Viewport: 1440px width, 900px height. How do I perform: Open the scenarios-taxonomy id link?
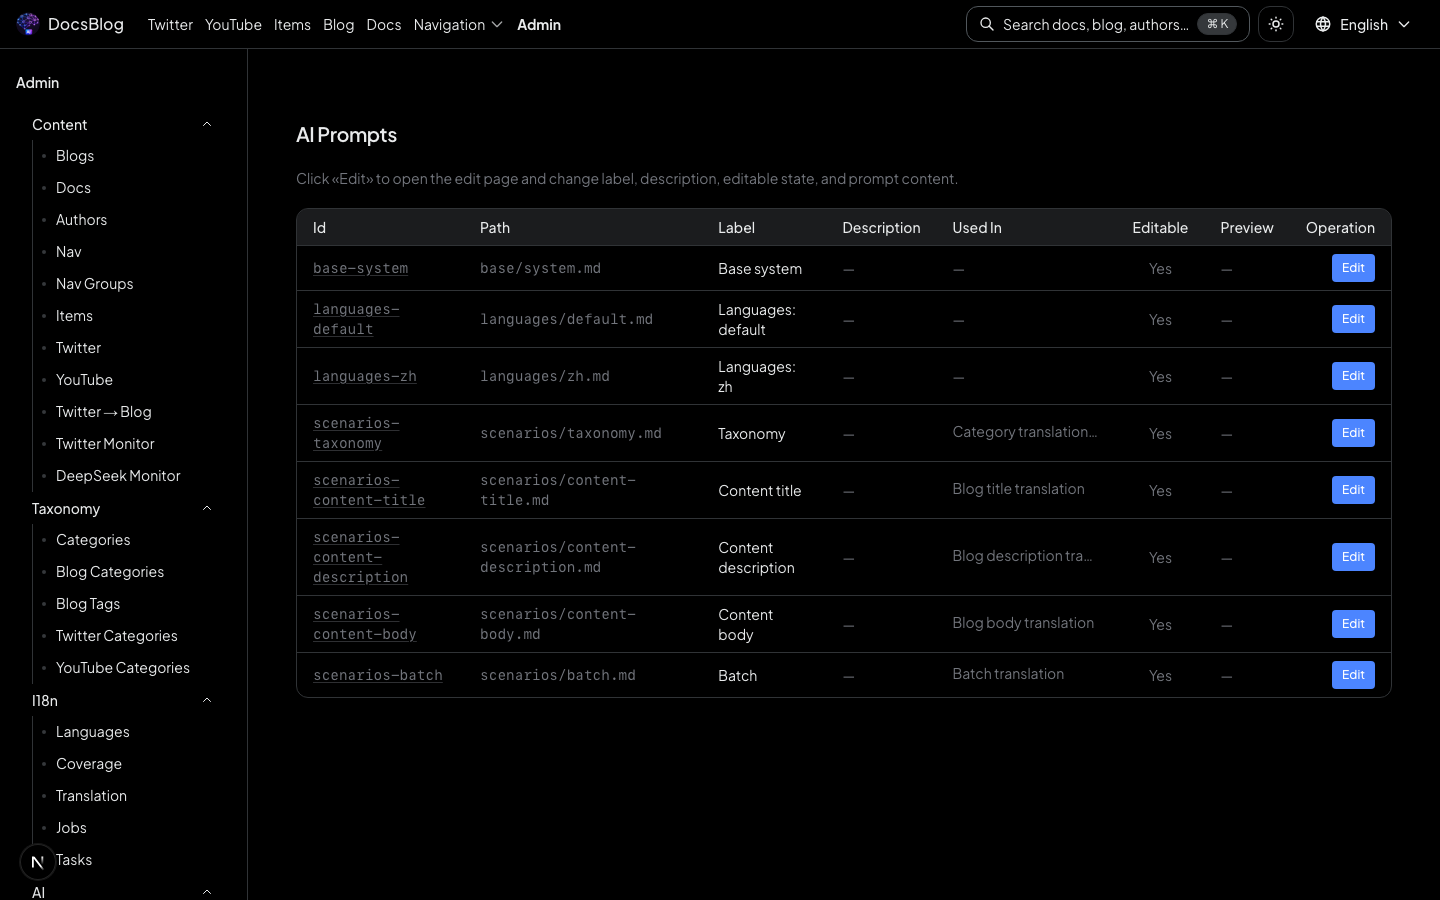coord(356,433)
